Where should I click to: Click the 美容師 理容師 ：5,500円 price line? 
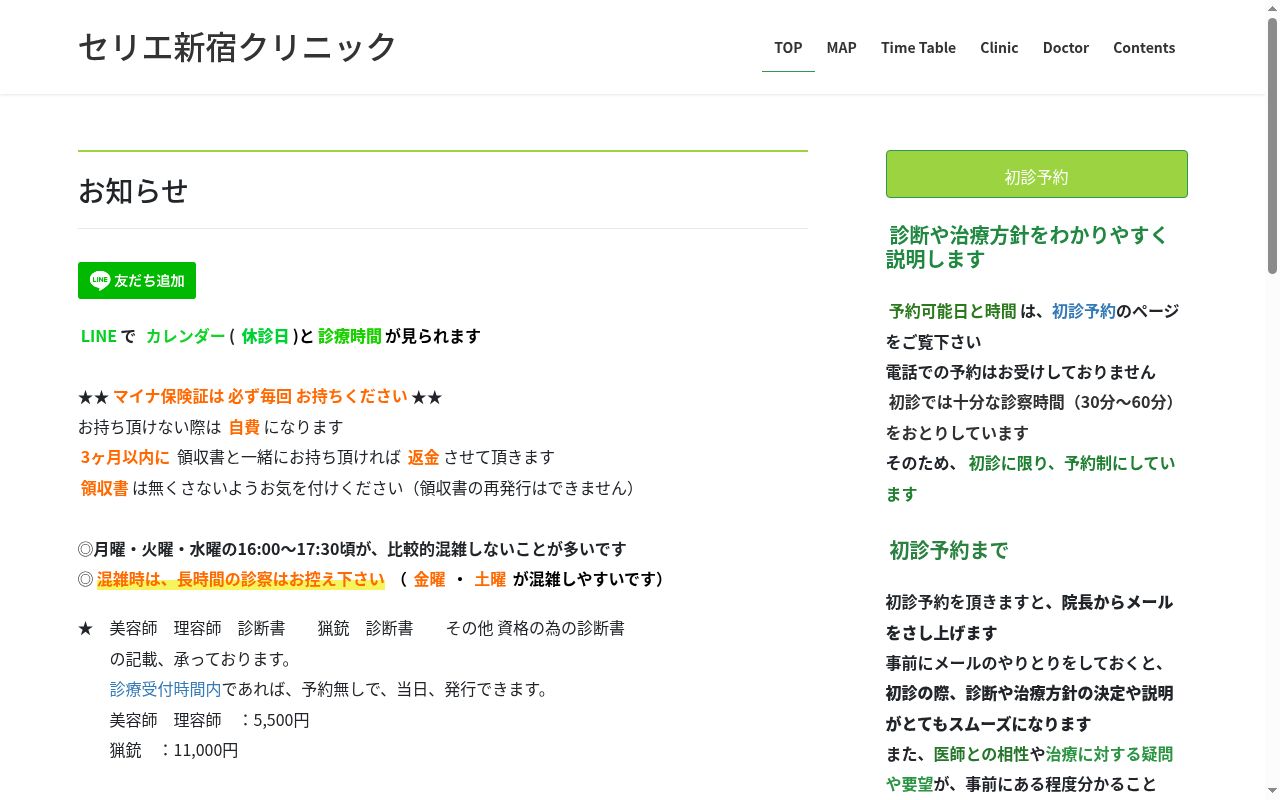(x=210, y=720)
